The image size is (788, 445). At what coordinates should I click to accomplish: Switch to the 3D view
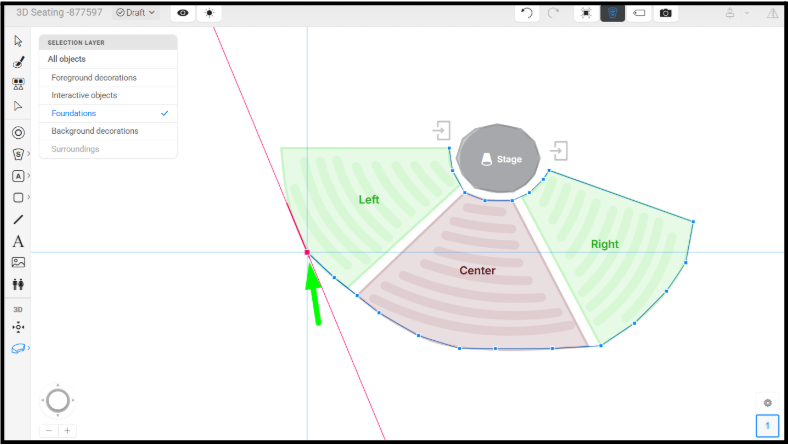click(18, 310)
